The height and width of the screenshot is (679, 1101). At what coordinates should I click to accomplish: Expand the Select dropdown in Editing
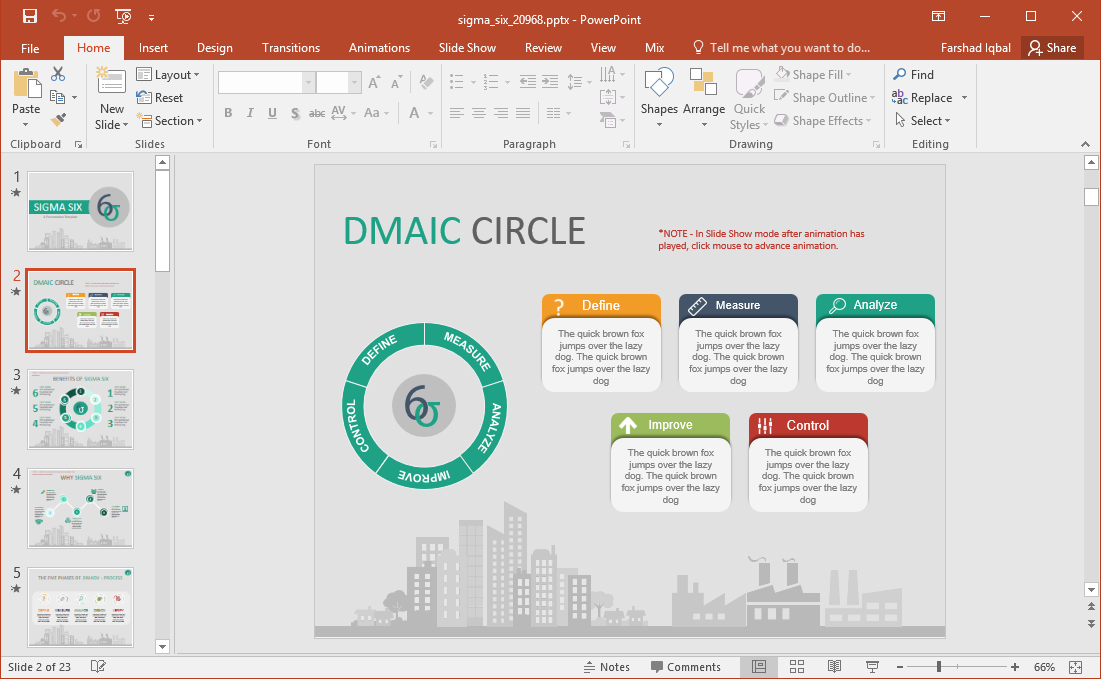click(x=922, y=121)
